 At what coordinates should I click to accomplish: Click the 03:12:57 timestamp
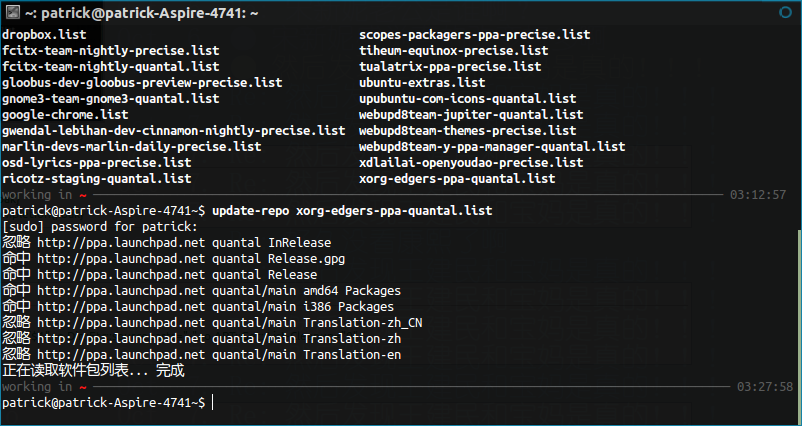pos(758,195)
